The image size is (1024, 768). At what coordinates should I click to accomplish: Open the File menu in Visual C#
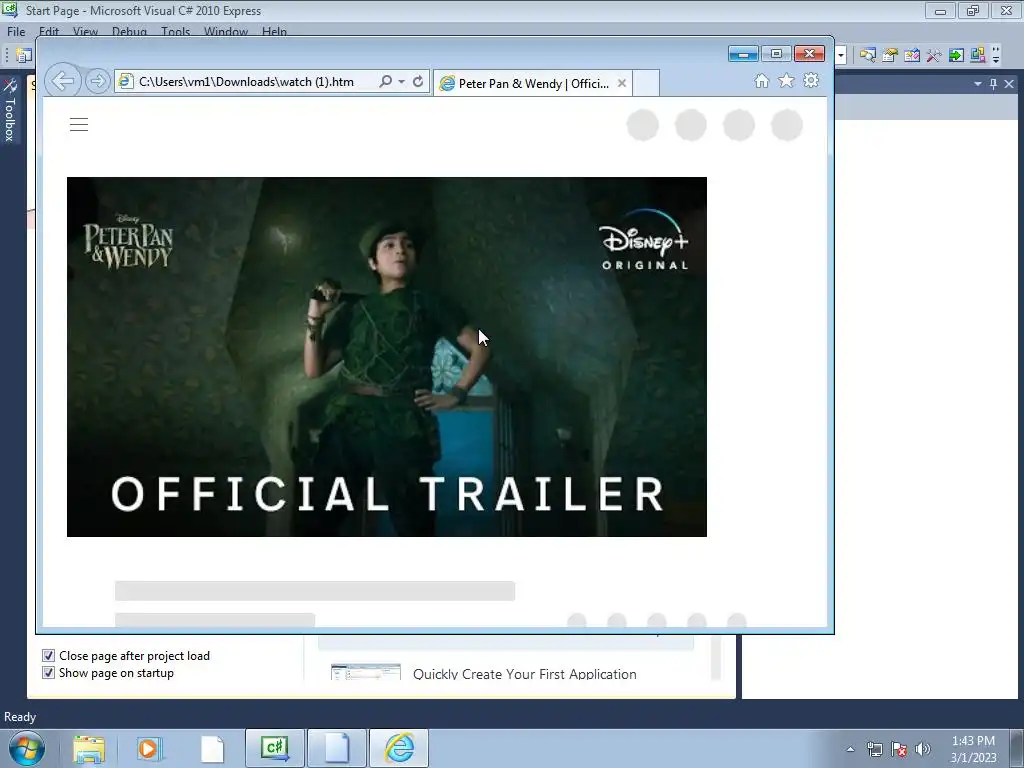[x=16, y=31]
